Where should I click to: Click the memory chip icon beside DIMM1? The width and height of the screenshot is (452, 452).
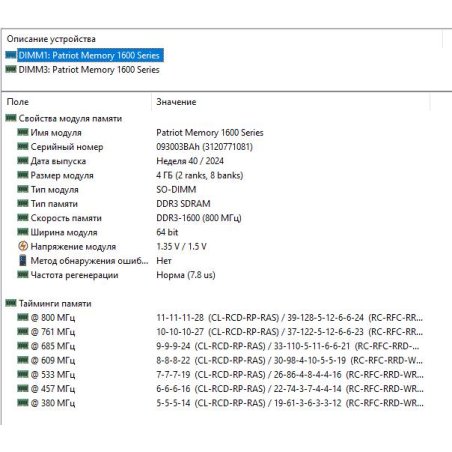[11, 55]
